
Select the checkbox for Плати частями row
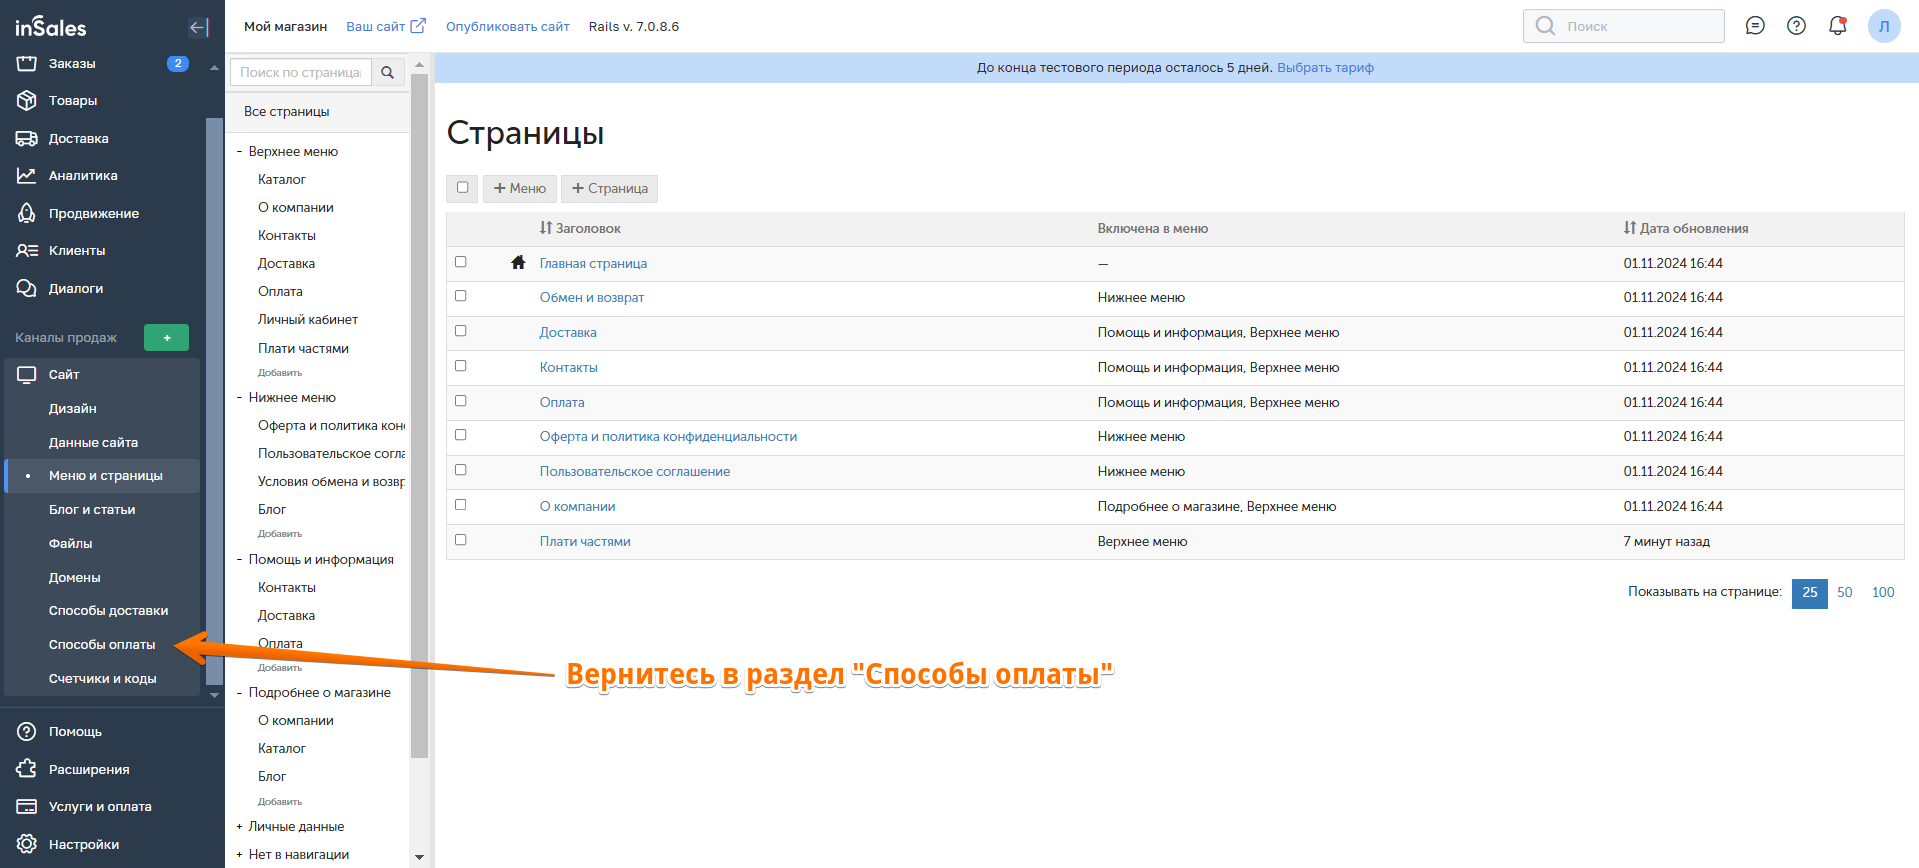point(461,540)
